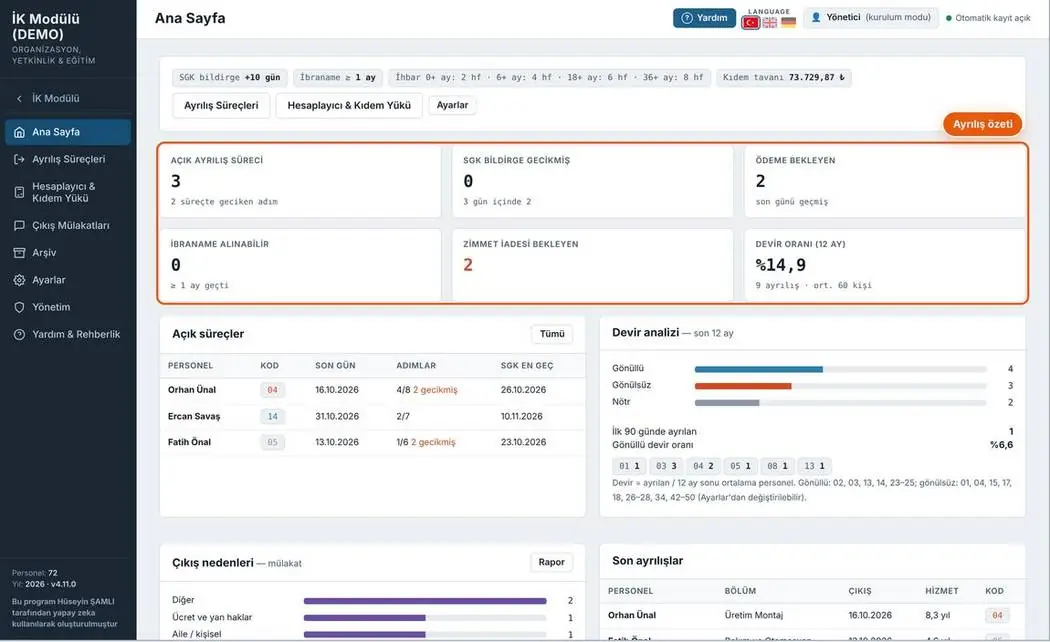Click the 'Kıdem tavanı 73.729,87 ₺' tag
1050x642 pixels.
(783, 78)
